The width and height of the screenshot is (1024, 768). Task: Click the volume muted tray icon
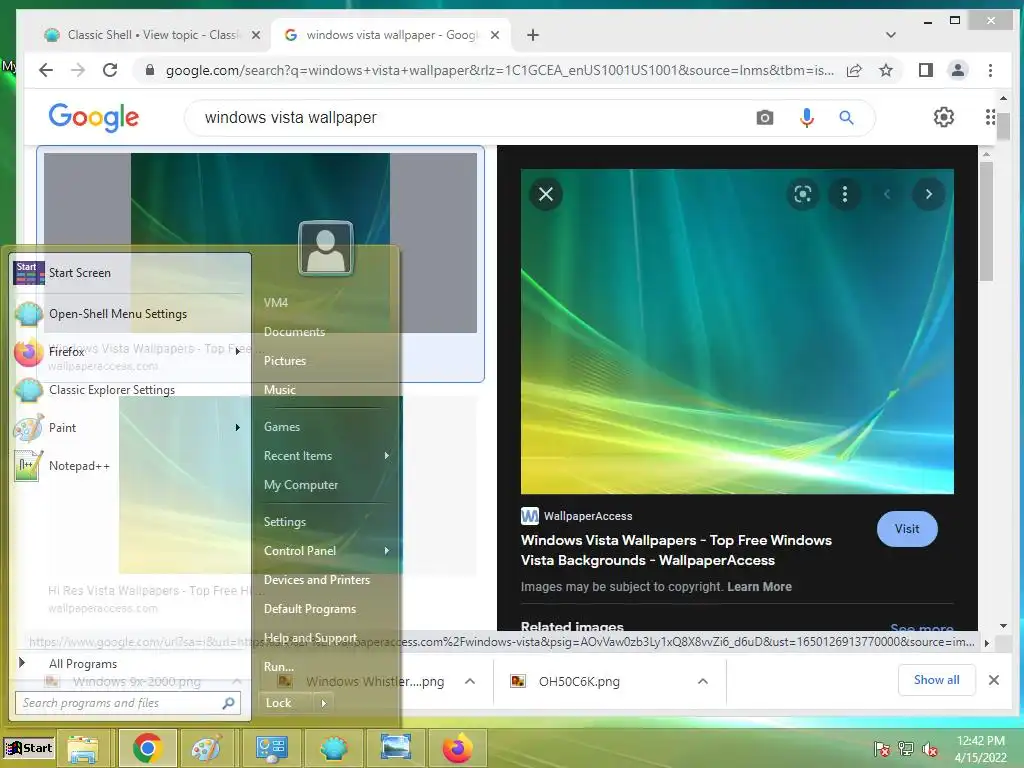(930, 749)
